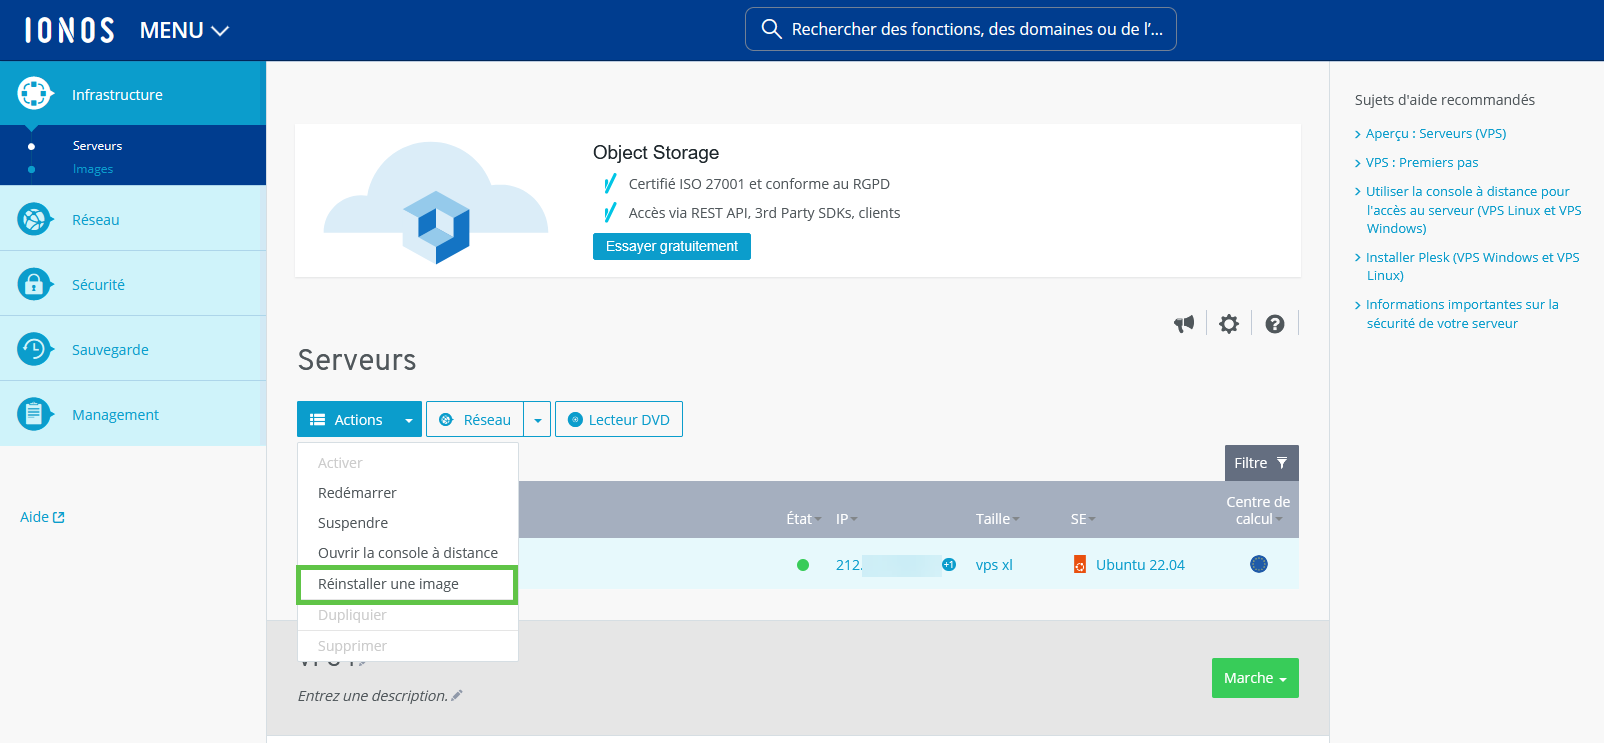The height and width of the screenshot is (743, 1604).
Task: Click Essayer gratuitement button
Action: coord(671,246)
